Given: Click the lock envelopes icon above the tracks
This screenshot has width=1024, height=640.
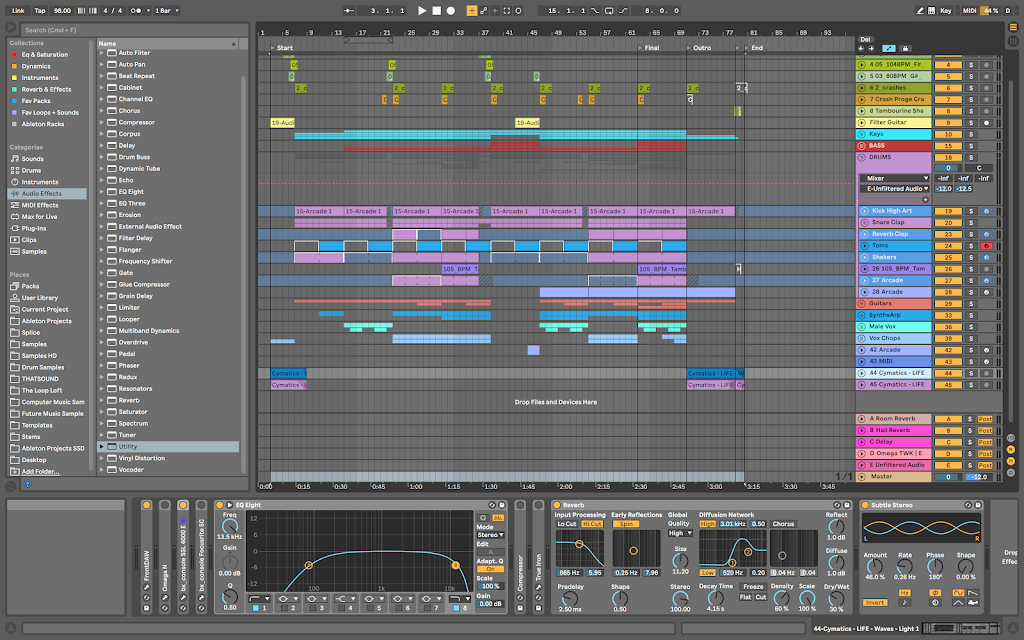Looking at the screenshot, I should [904, 48].
